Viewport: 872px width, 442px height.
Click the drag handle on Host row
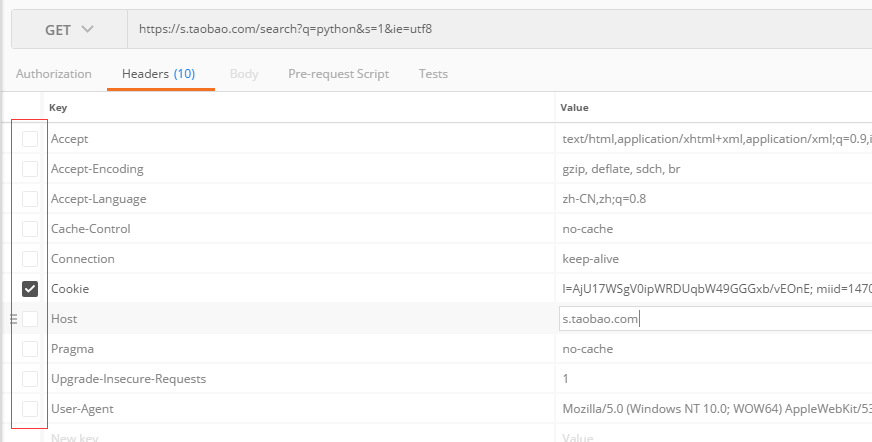point(13,319)
